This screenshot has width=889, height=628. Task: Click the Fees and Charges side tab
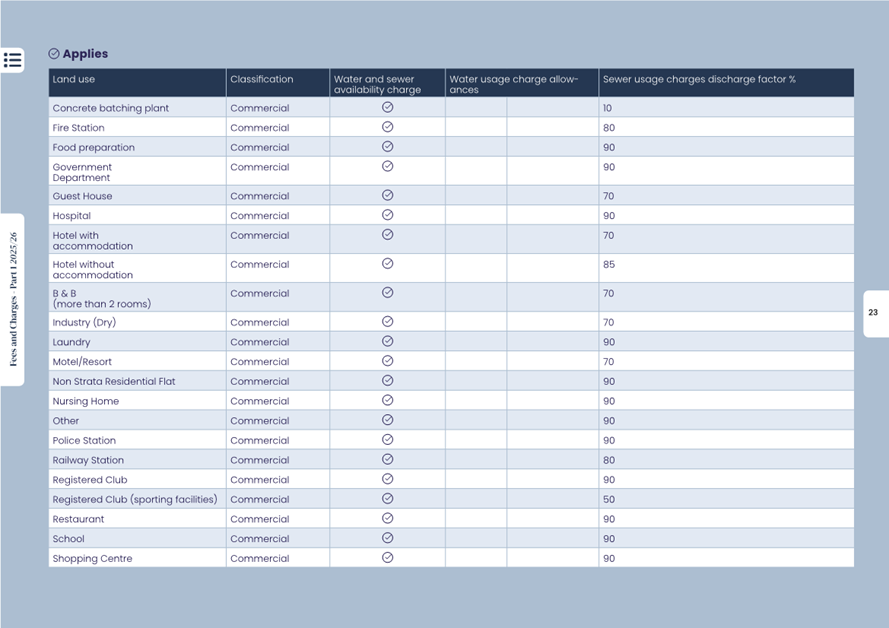point(13,299)
